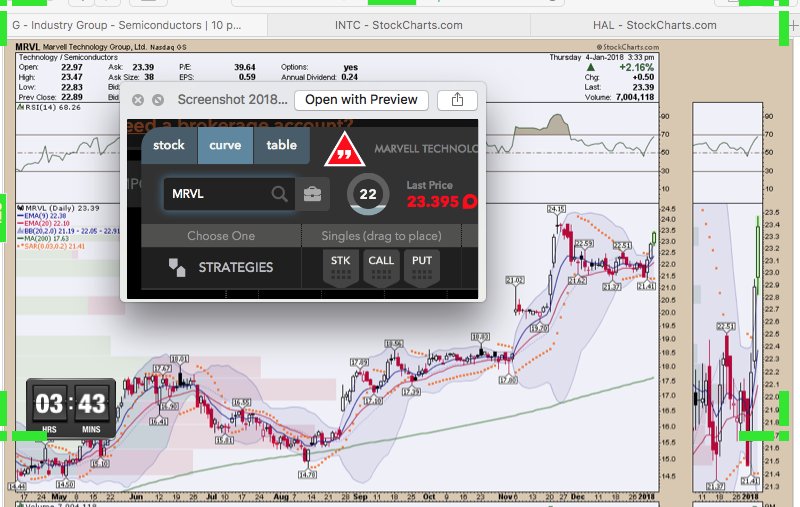Click the Volume 7,004,118 value
Screen dimensions: 800x507
(x=635, y=97)
